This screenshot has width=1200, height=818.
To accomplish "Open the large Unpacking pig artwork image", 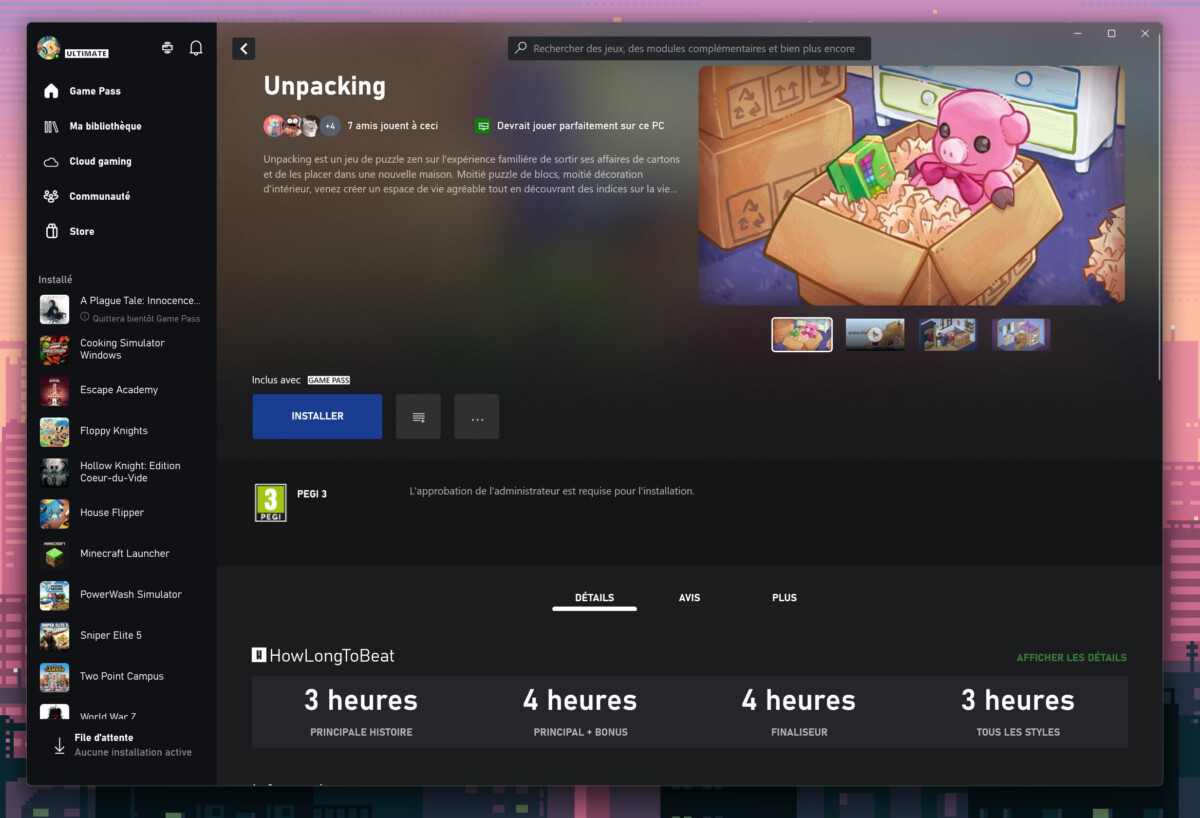I will 912,185.
